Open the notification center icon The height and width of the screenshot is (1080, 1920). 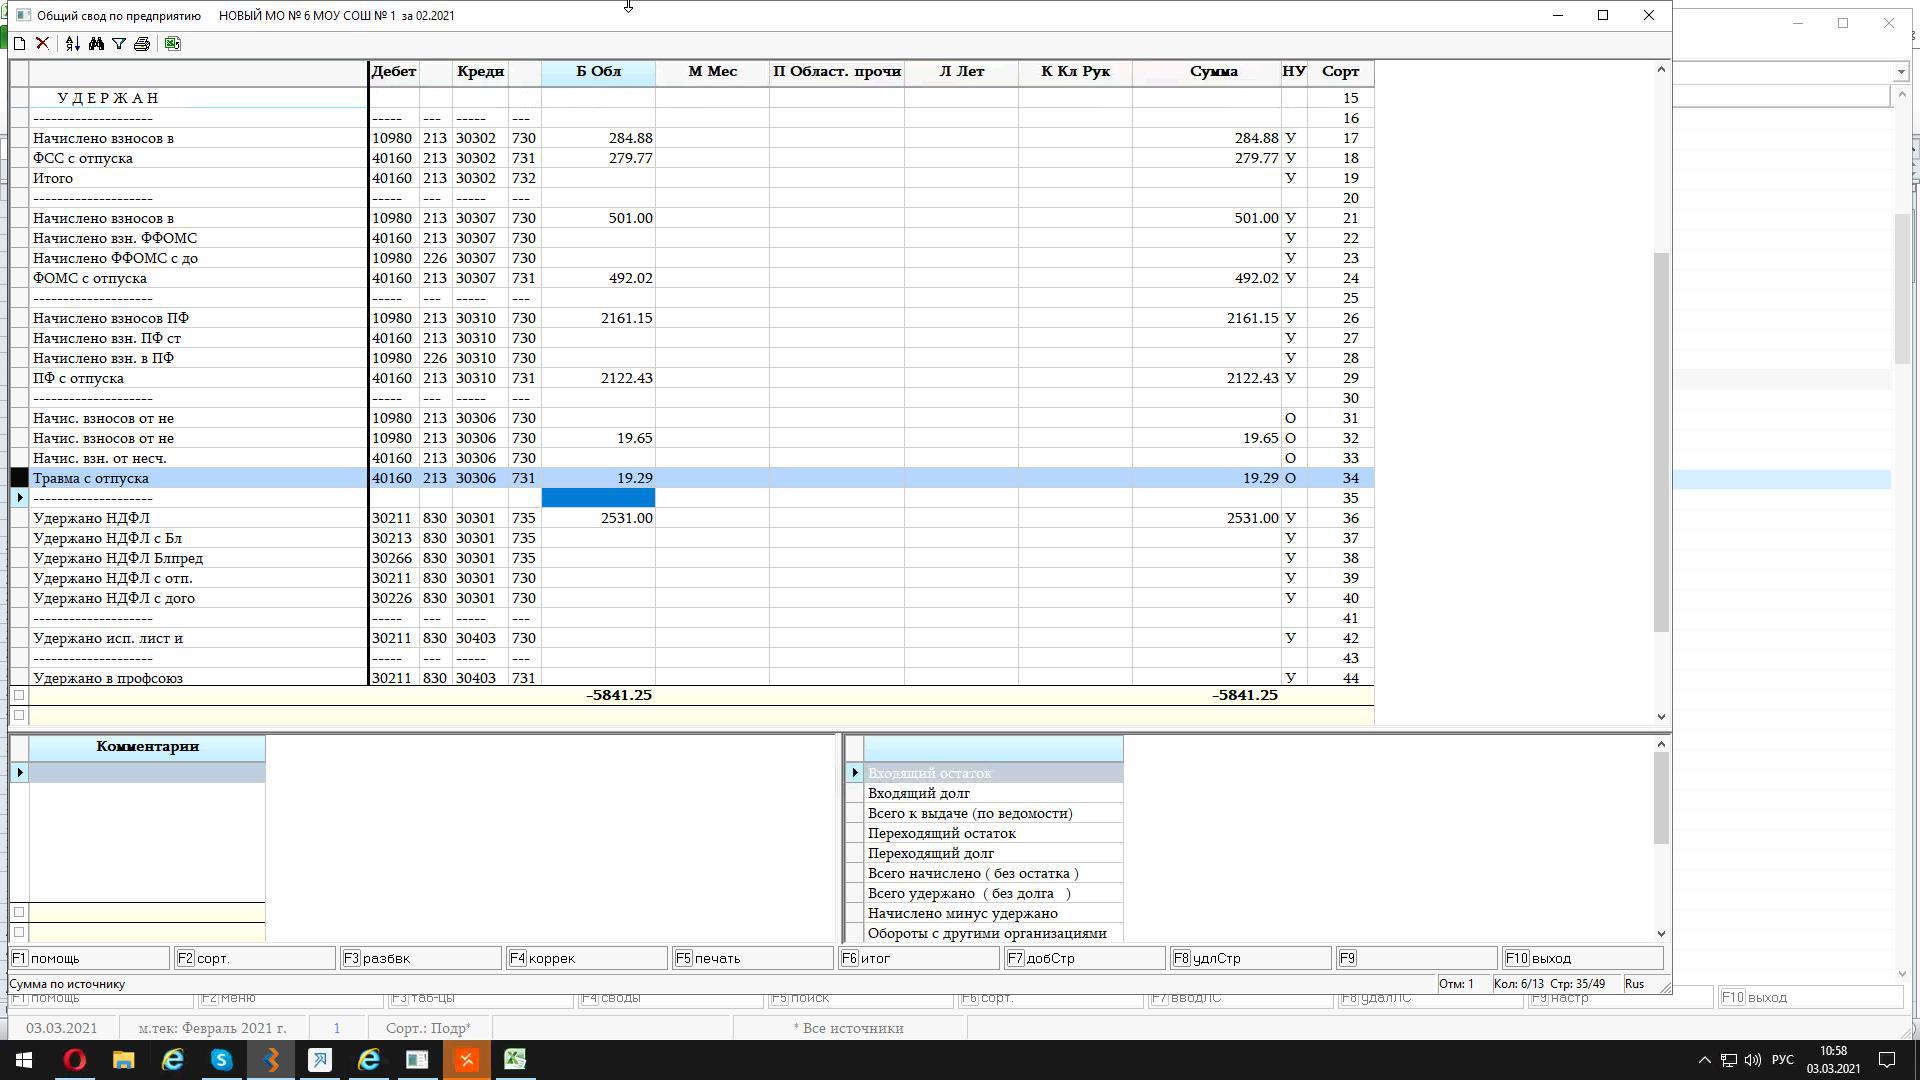pyautogui.click(x=1887, y=1060)
